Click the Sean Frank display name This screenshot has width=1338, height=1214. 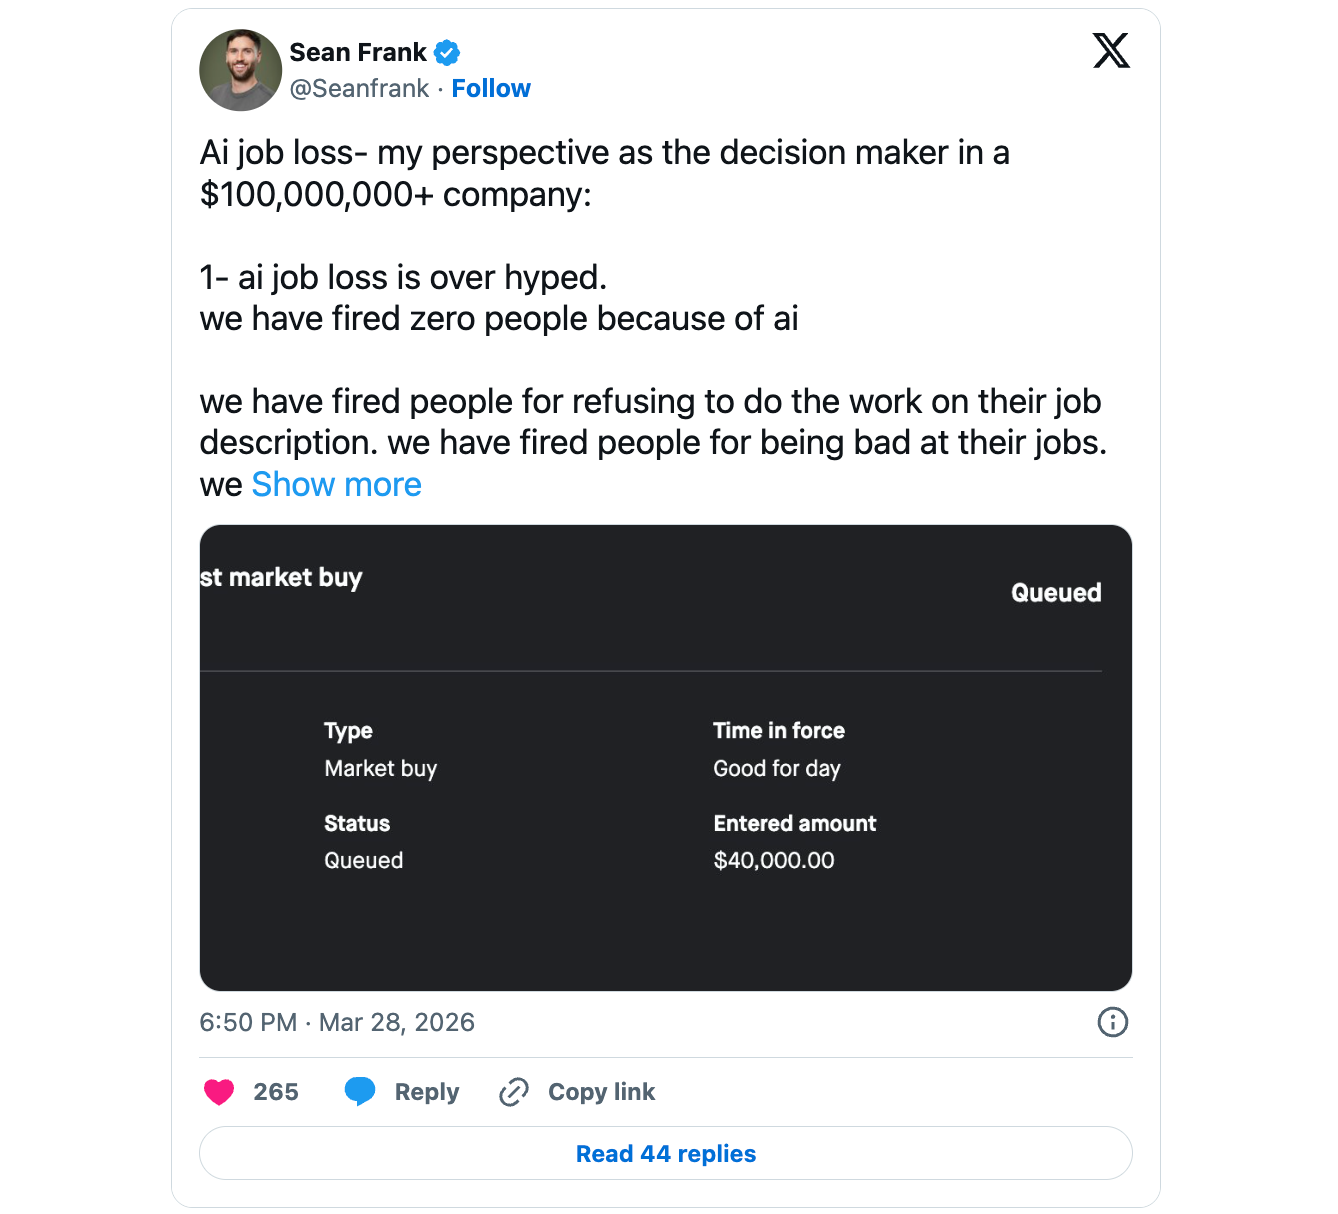(358, 52)
